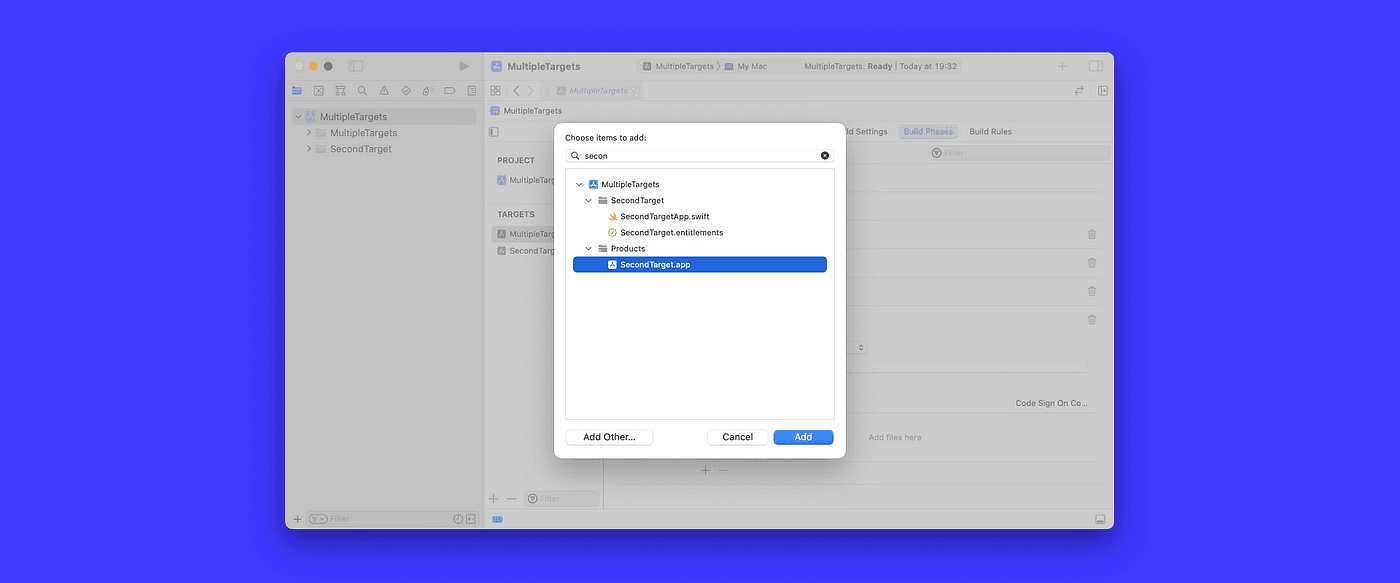Clear the search text in the dialog

825,156
